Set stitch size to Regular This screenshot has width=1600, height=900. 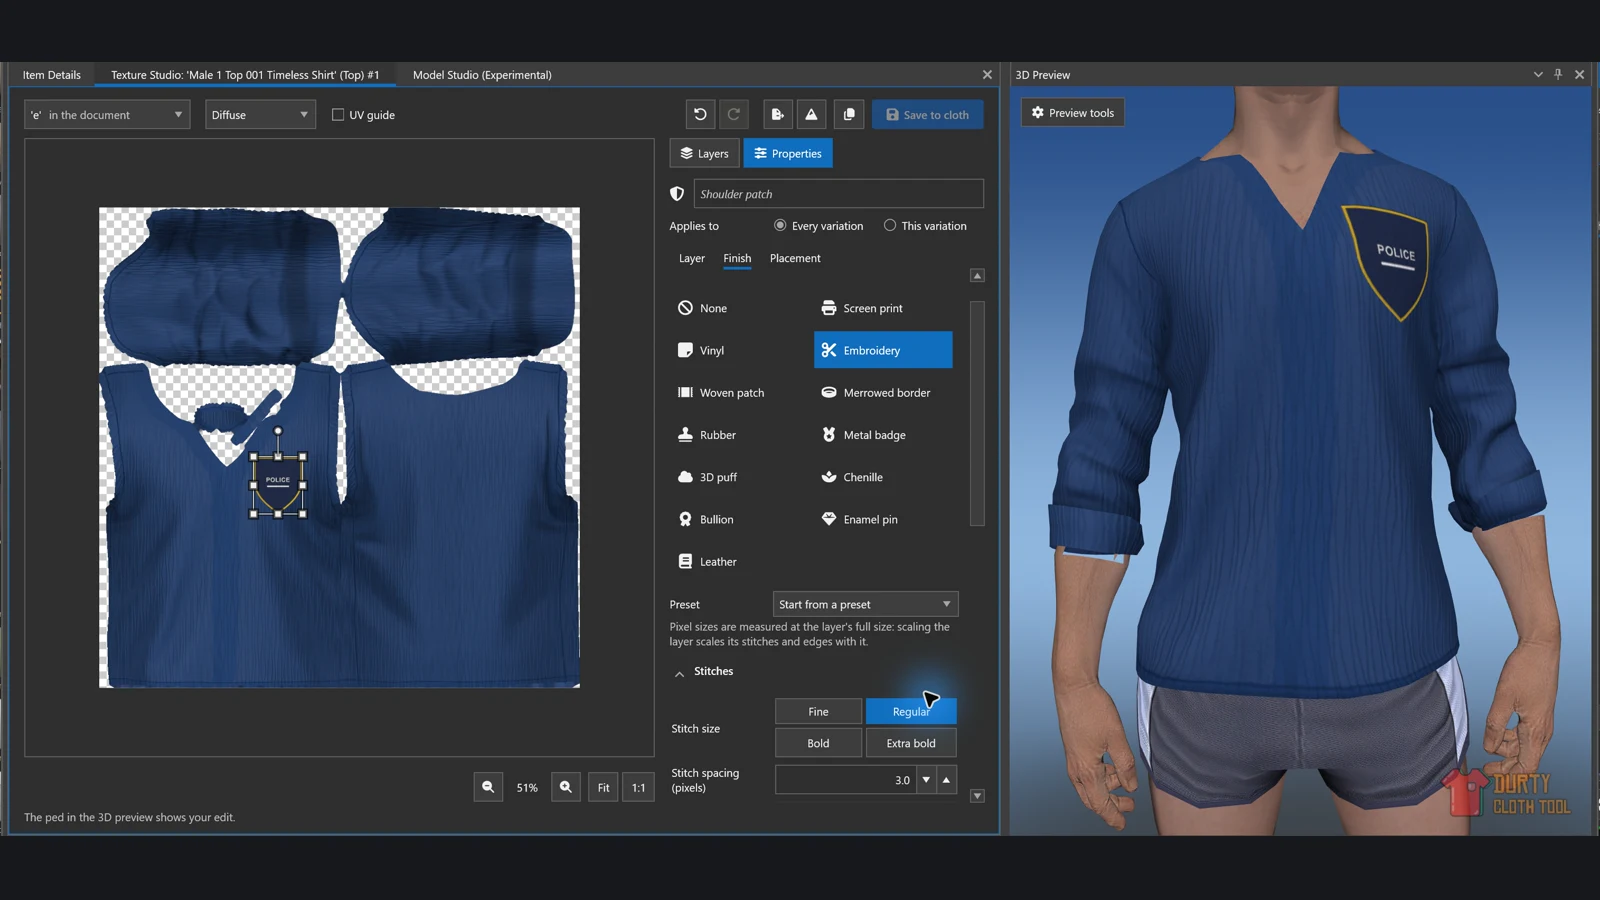coord(911,711)
